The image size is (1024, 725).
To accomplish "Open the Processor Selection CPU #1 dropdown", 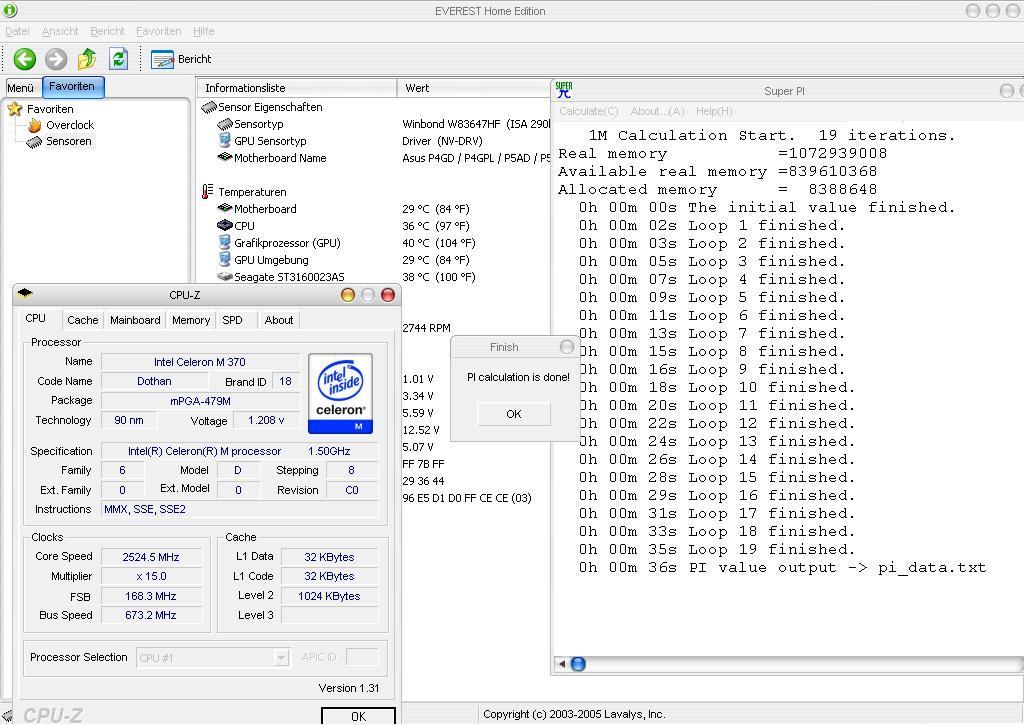I will click(213, 658).
